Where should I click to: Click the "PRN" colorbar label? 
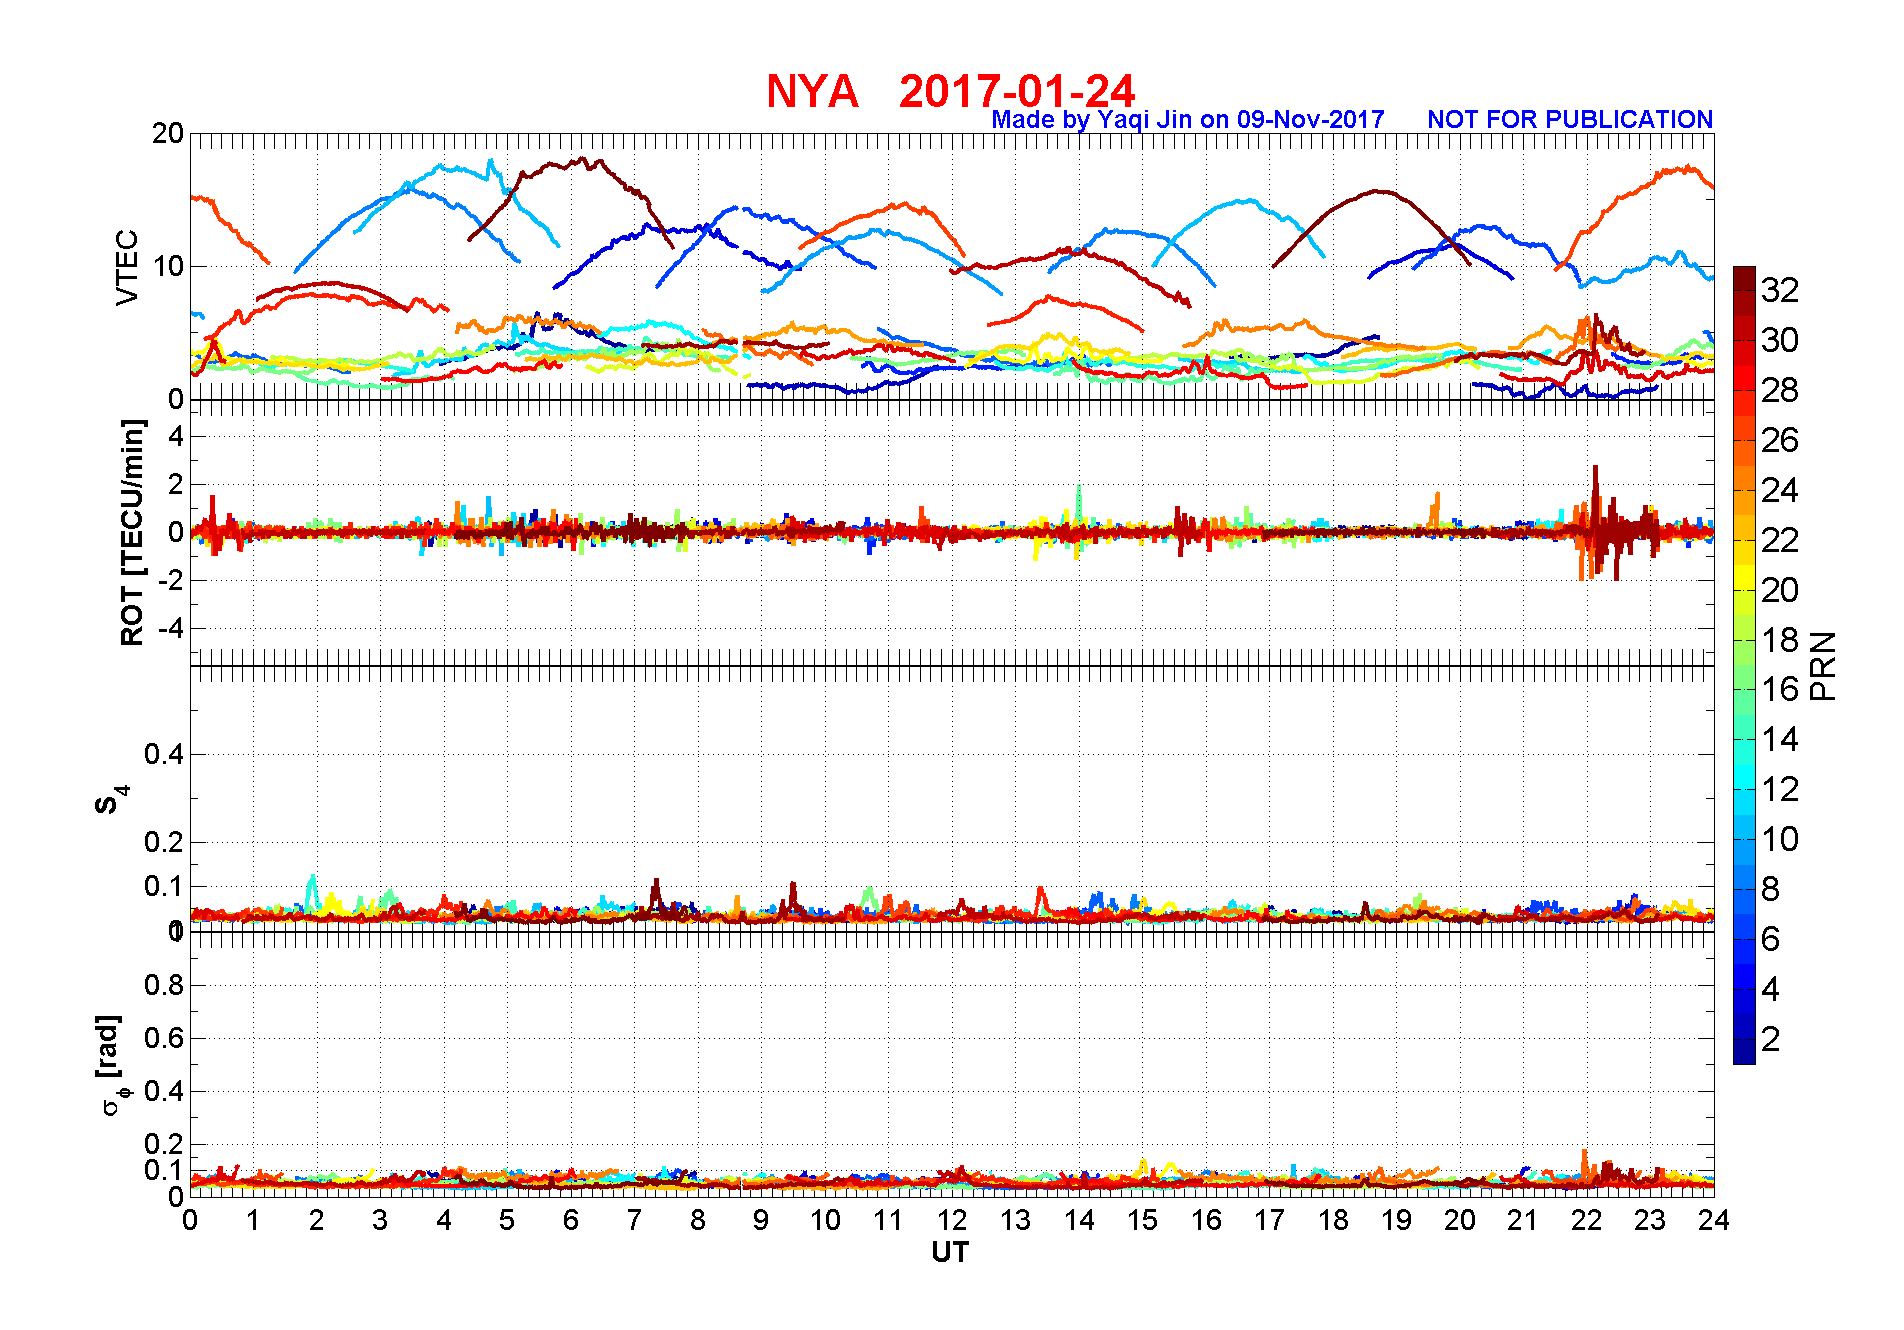tap(1823, 665)
